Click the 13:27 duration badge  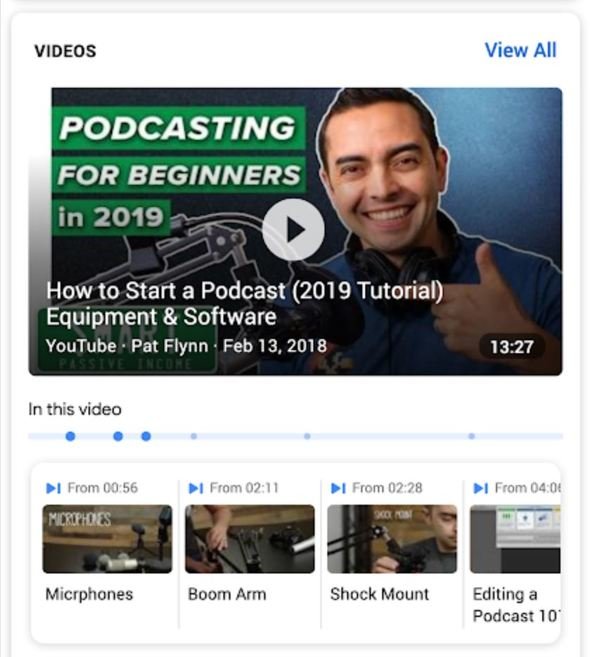pyautogui.click(x=512, y=347)
